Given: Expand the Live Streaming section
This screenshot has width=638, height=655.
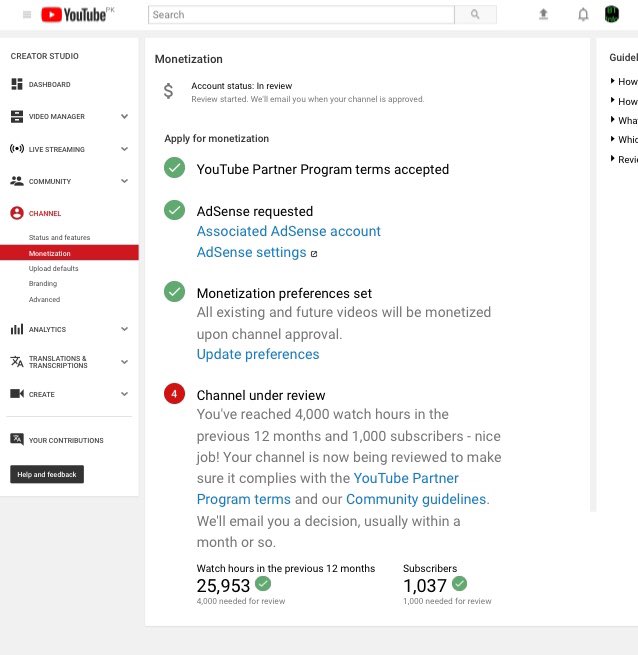Looking at the screenshot, I should [x=125, y=149].
